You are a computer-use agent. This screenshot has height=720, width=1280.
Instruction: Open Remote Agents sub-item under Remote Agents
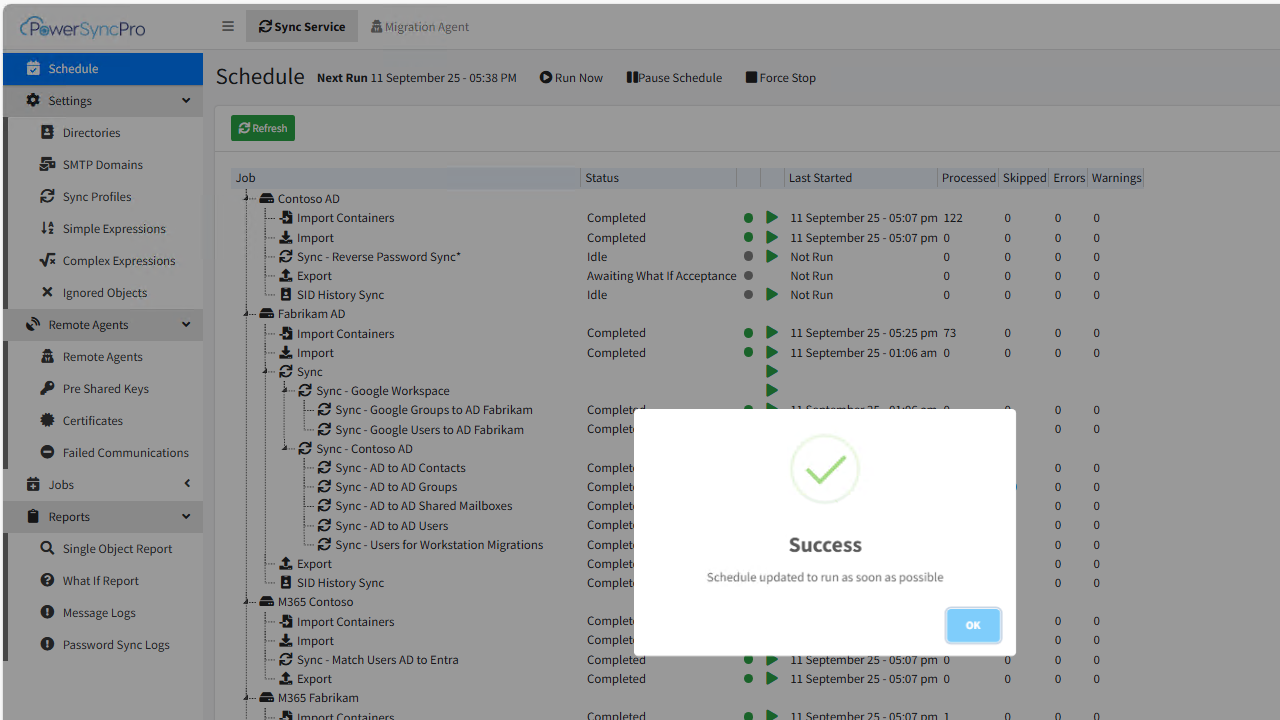coord(105,357)
